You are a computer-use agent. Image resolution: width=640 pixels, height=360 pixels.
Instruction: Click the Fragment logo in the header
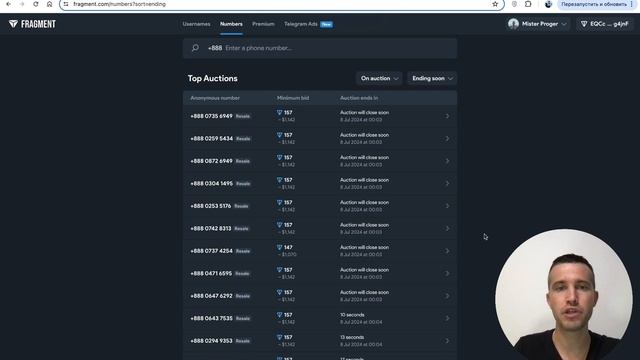tap(32, 24)
